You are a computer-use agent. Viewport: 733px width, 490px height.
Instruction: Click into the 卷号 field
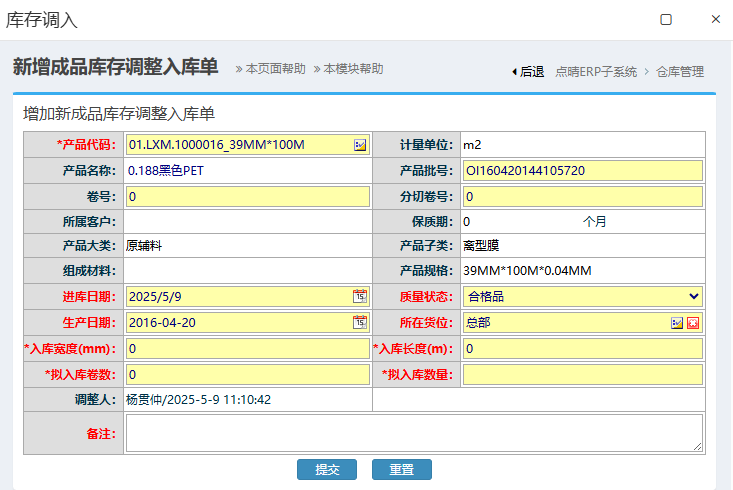point(247,196)
